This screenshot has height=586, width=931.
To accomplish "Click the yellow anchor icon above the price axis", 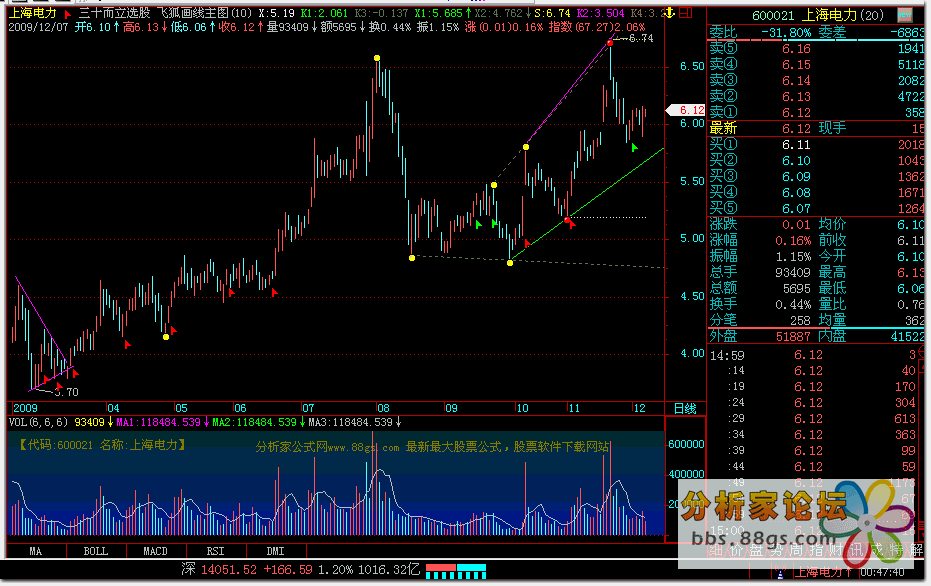I will pyautogui.click(x=669, y=15).
